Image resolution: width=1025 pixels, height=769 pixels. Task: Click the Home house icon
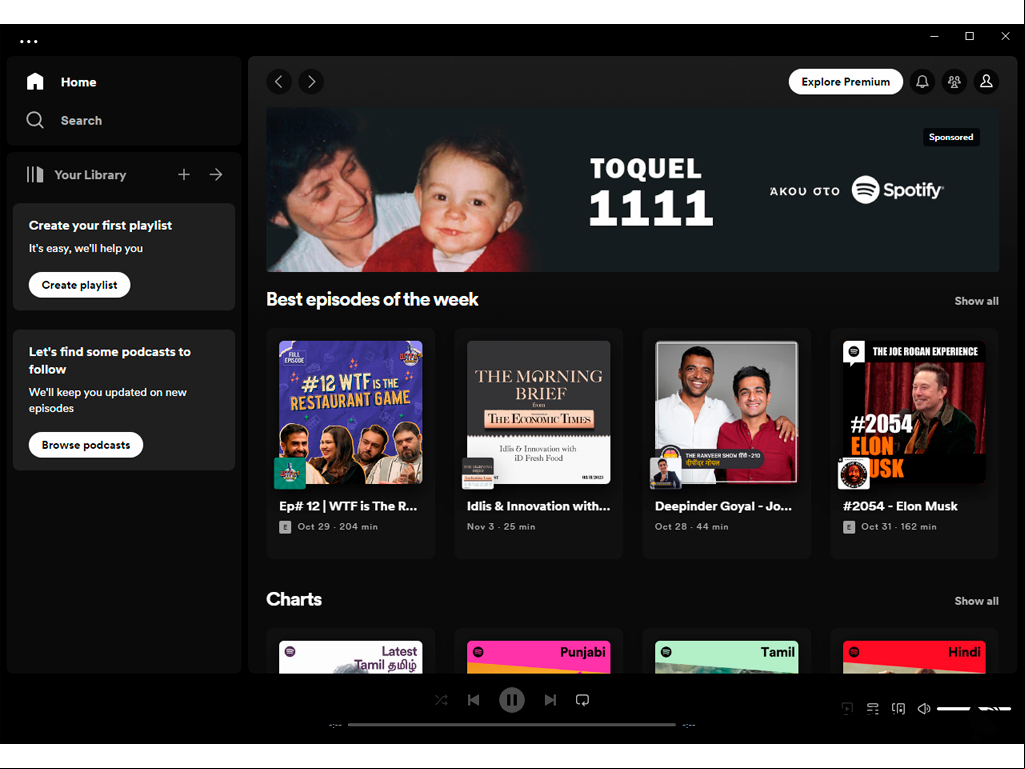pyautogui.click(x=35, y=82)
